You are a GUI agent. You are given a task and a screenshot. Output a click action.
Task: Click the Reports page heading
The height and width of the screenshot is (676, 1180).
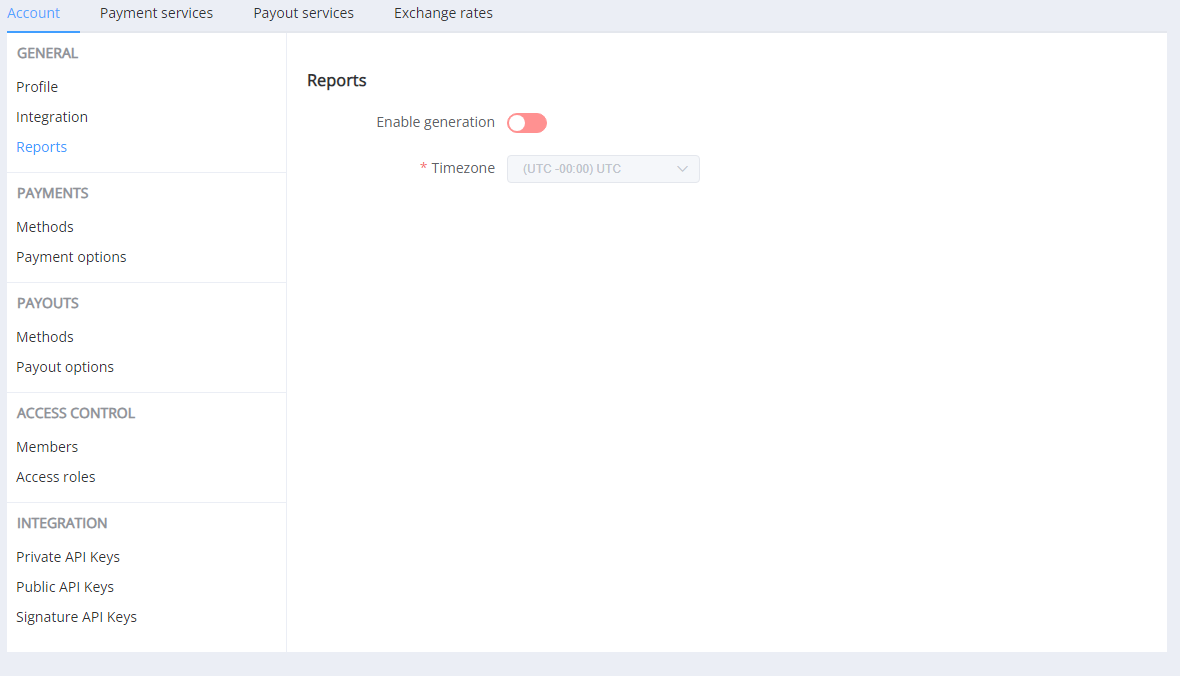click(x=337, y=81)
